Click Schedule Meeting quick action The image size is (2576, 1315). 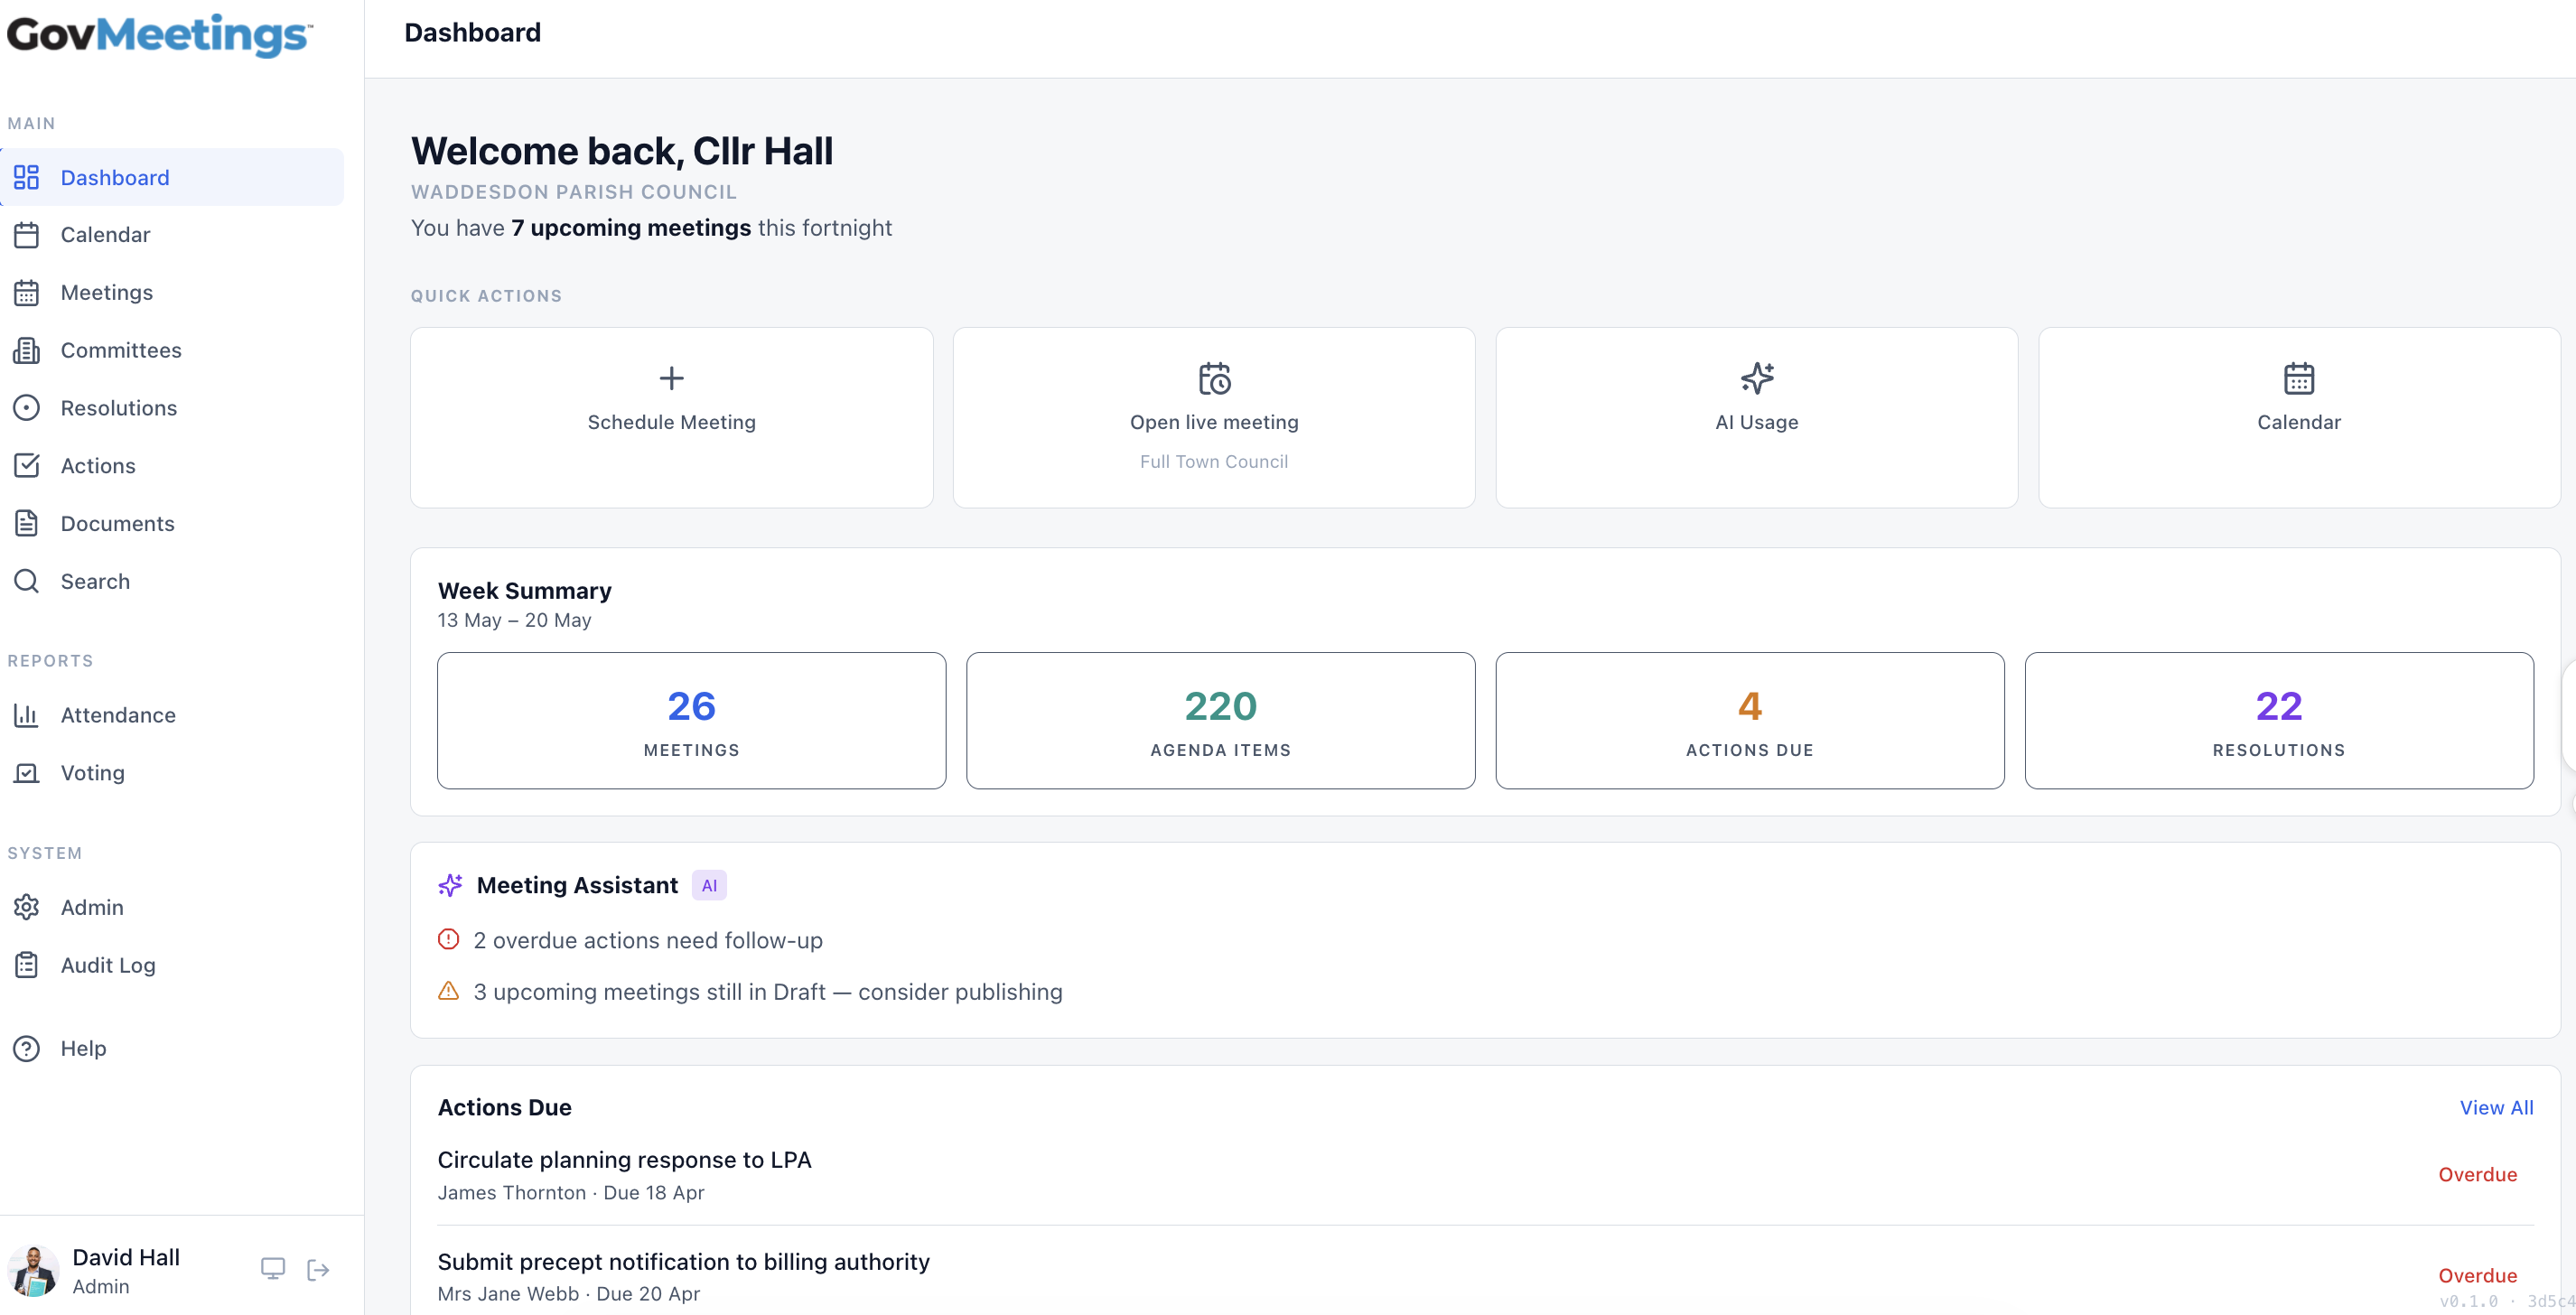pos(672,418)
